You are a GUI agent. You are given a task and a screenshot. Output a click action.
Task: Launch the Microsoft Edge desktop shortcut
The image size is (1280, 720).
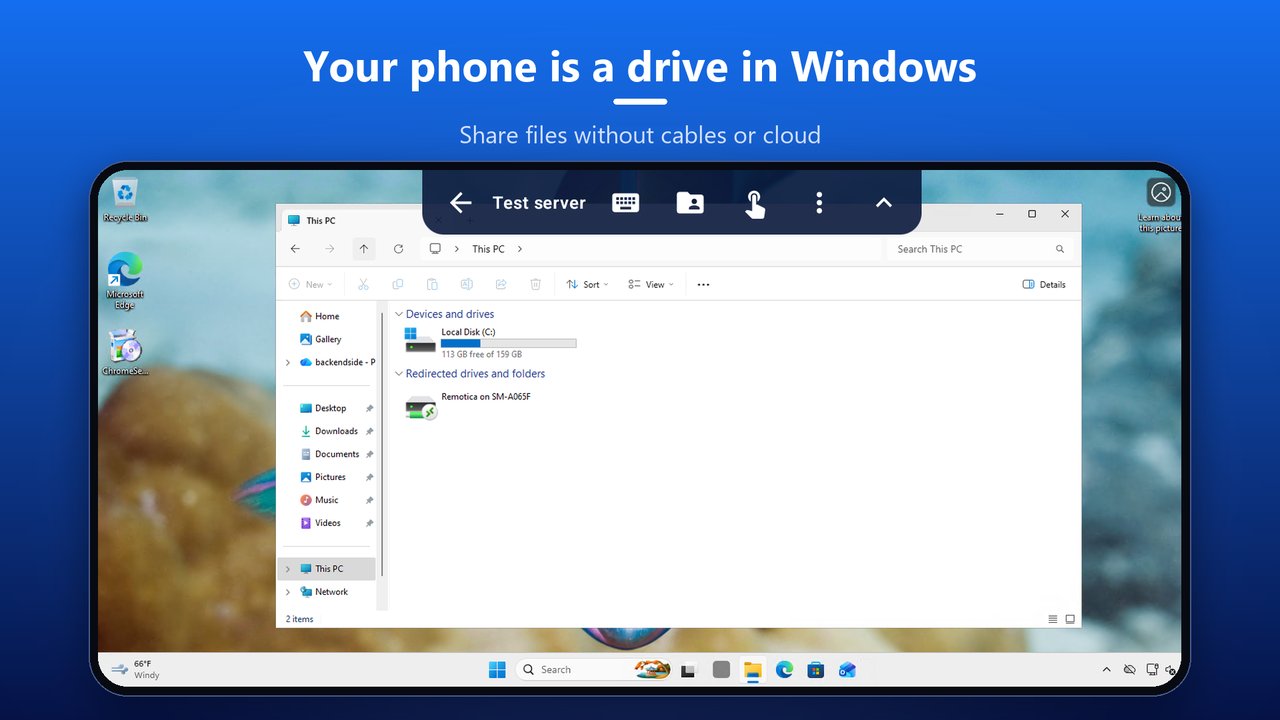[125, 280]
